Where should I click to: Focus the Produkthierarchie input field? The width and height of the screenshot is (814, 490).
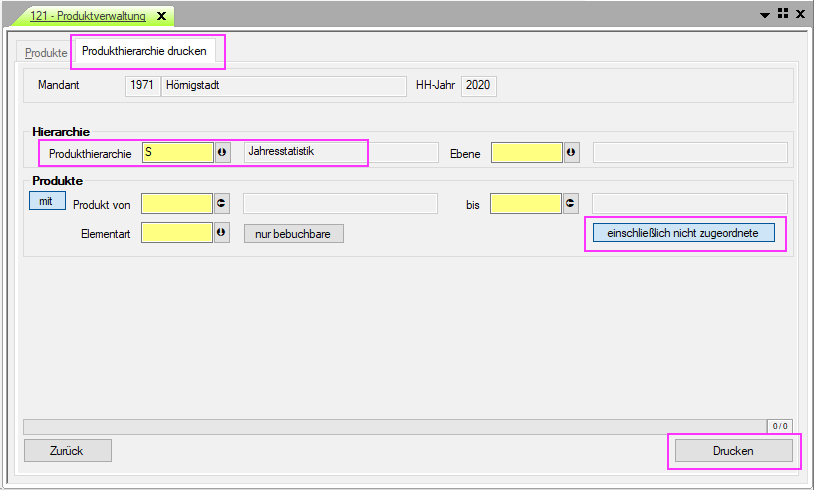tap(177, 153)
